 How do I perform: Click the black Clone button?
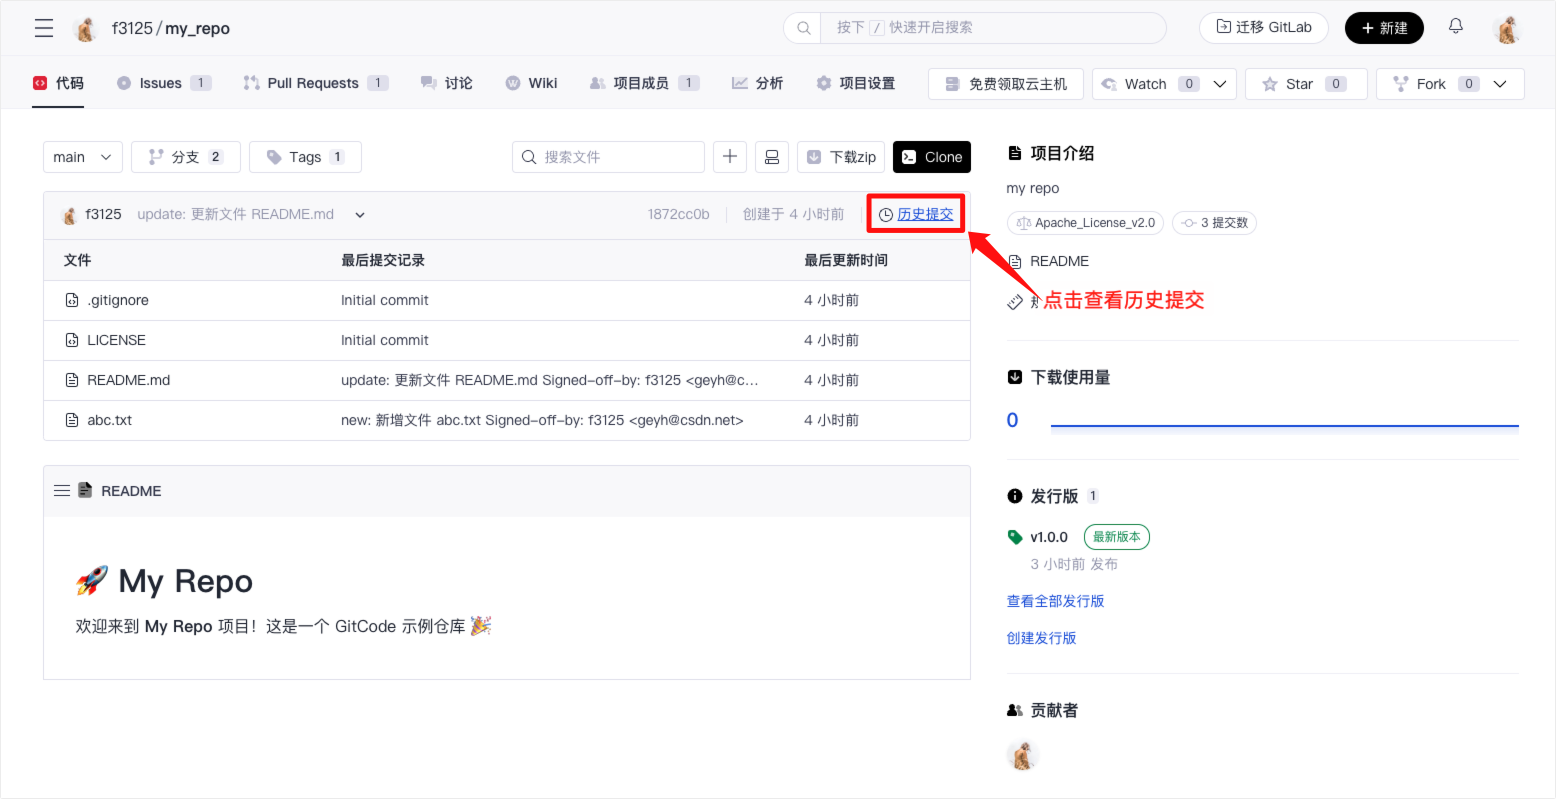[x=931, y=157]
